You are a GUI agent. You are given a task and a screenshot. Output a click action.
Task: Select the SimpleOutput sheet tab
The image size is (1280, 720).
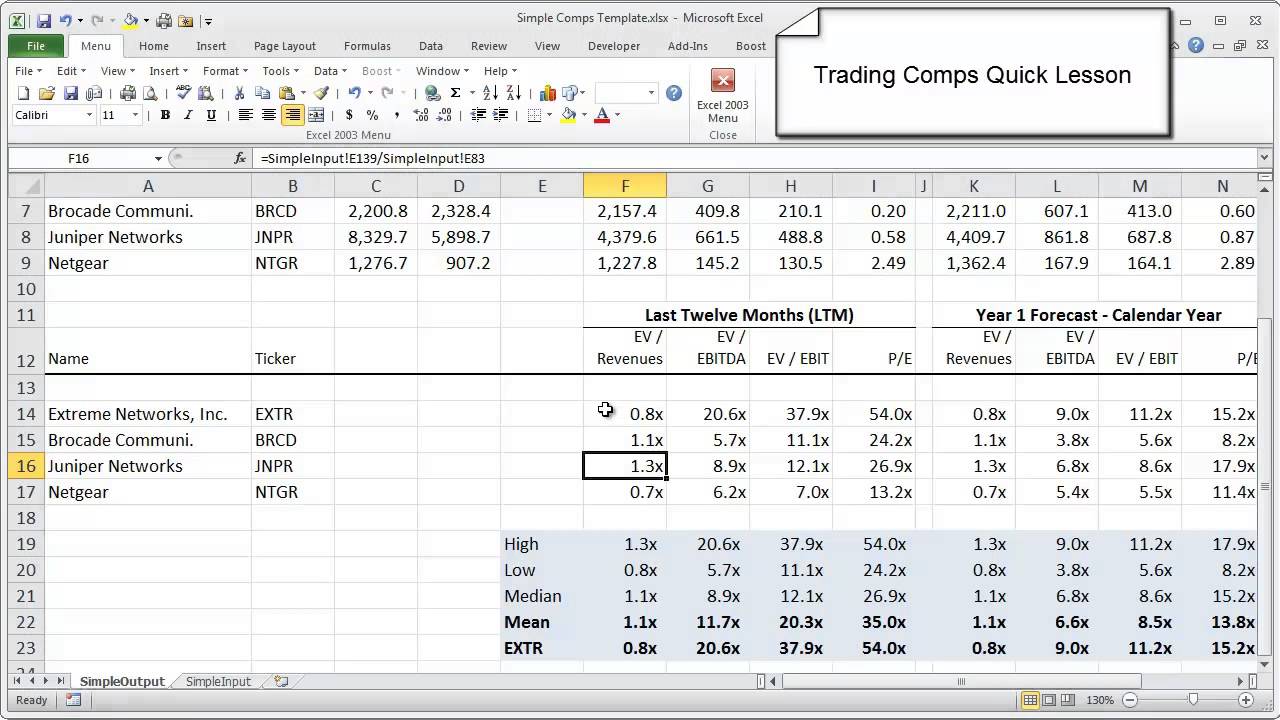tap(122, 681)
